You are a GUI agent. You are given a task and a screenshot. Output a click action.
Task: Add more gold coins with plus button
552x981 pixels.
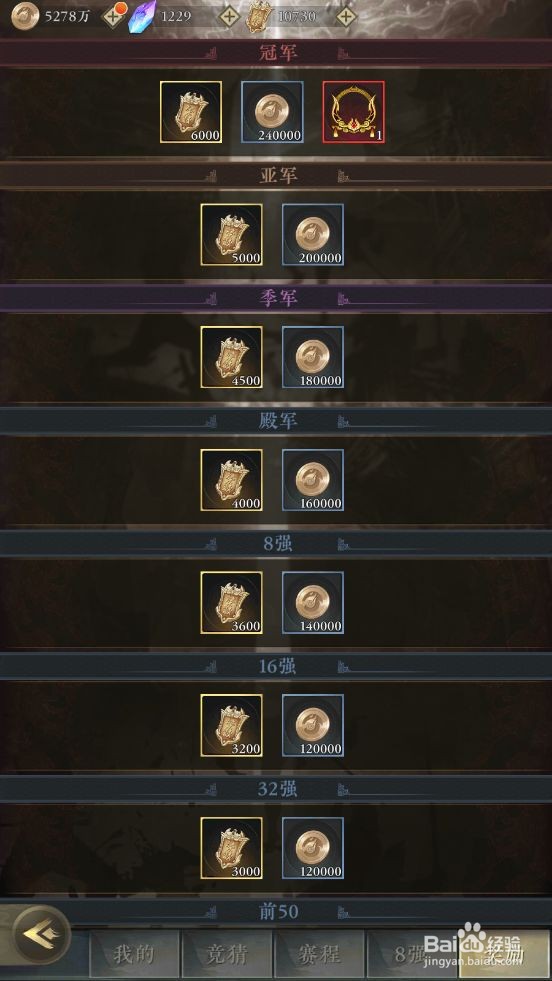click(x=113, y=16)
